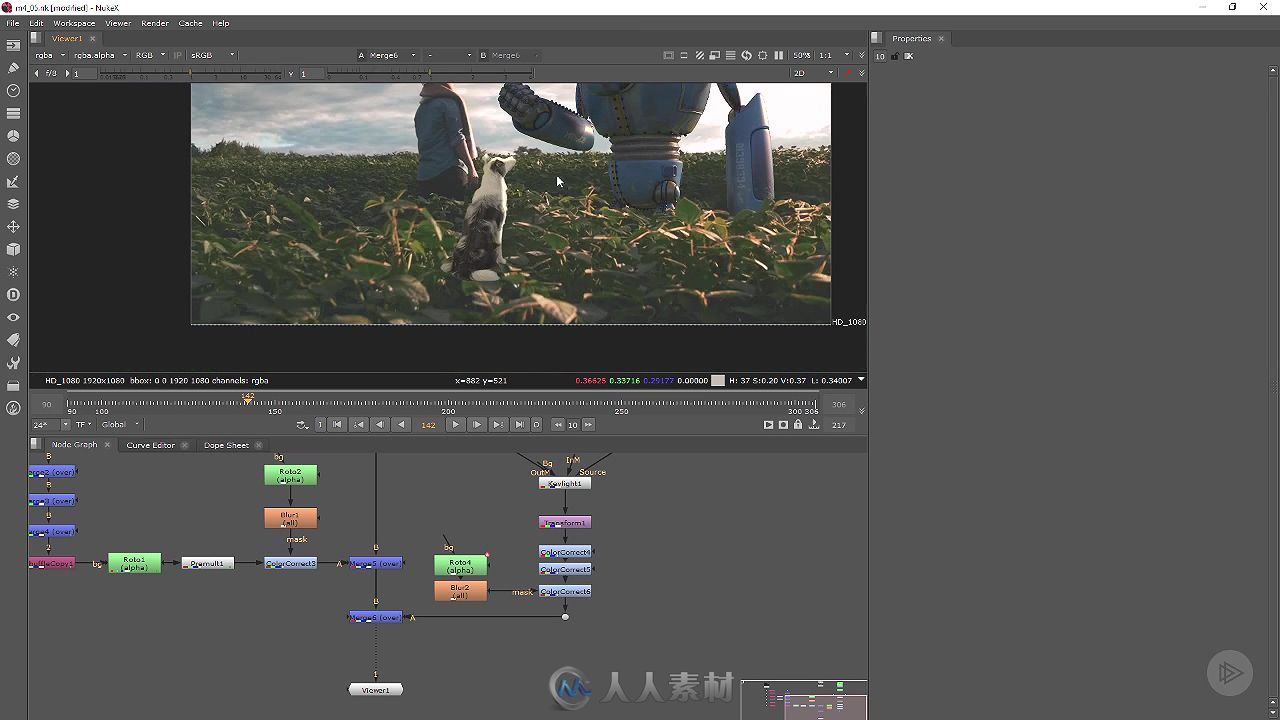Play the timeline backward

coord(401,425)
